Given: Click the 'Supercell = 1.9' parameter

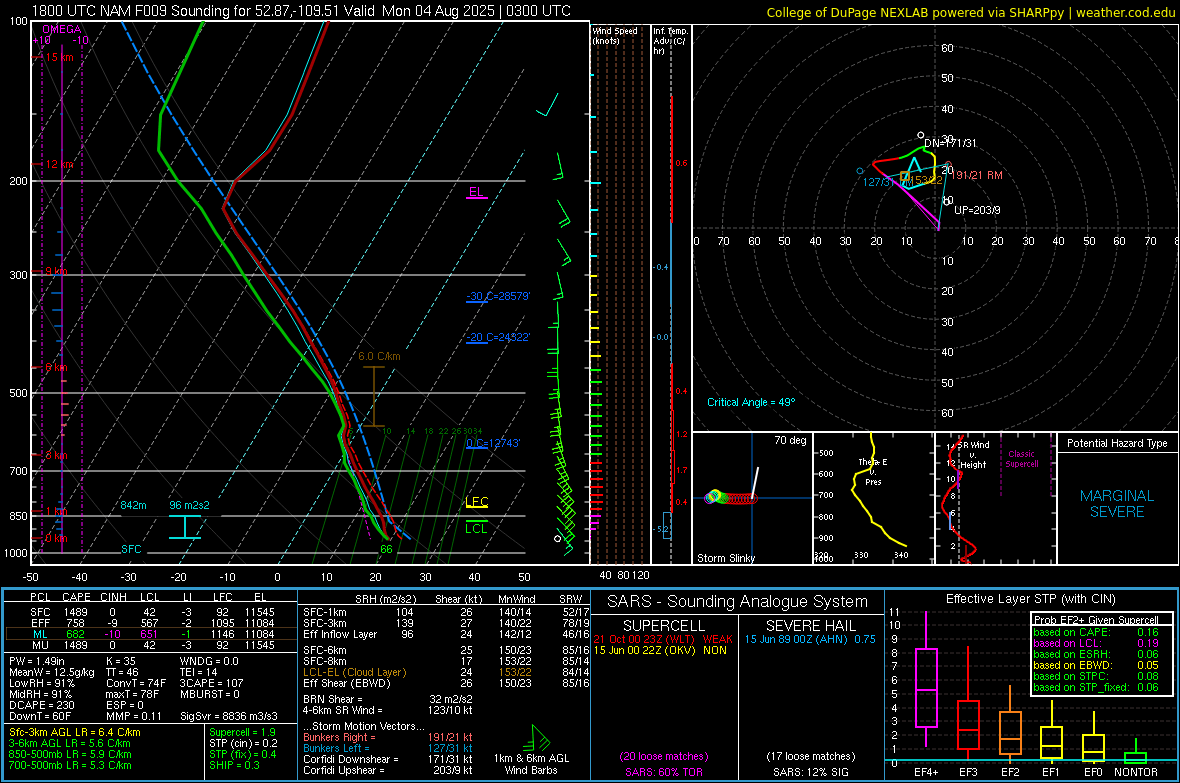Looking at the screenshot, I should tap(242, 732).
